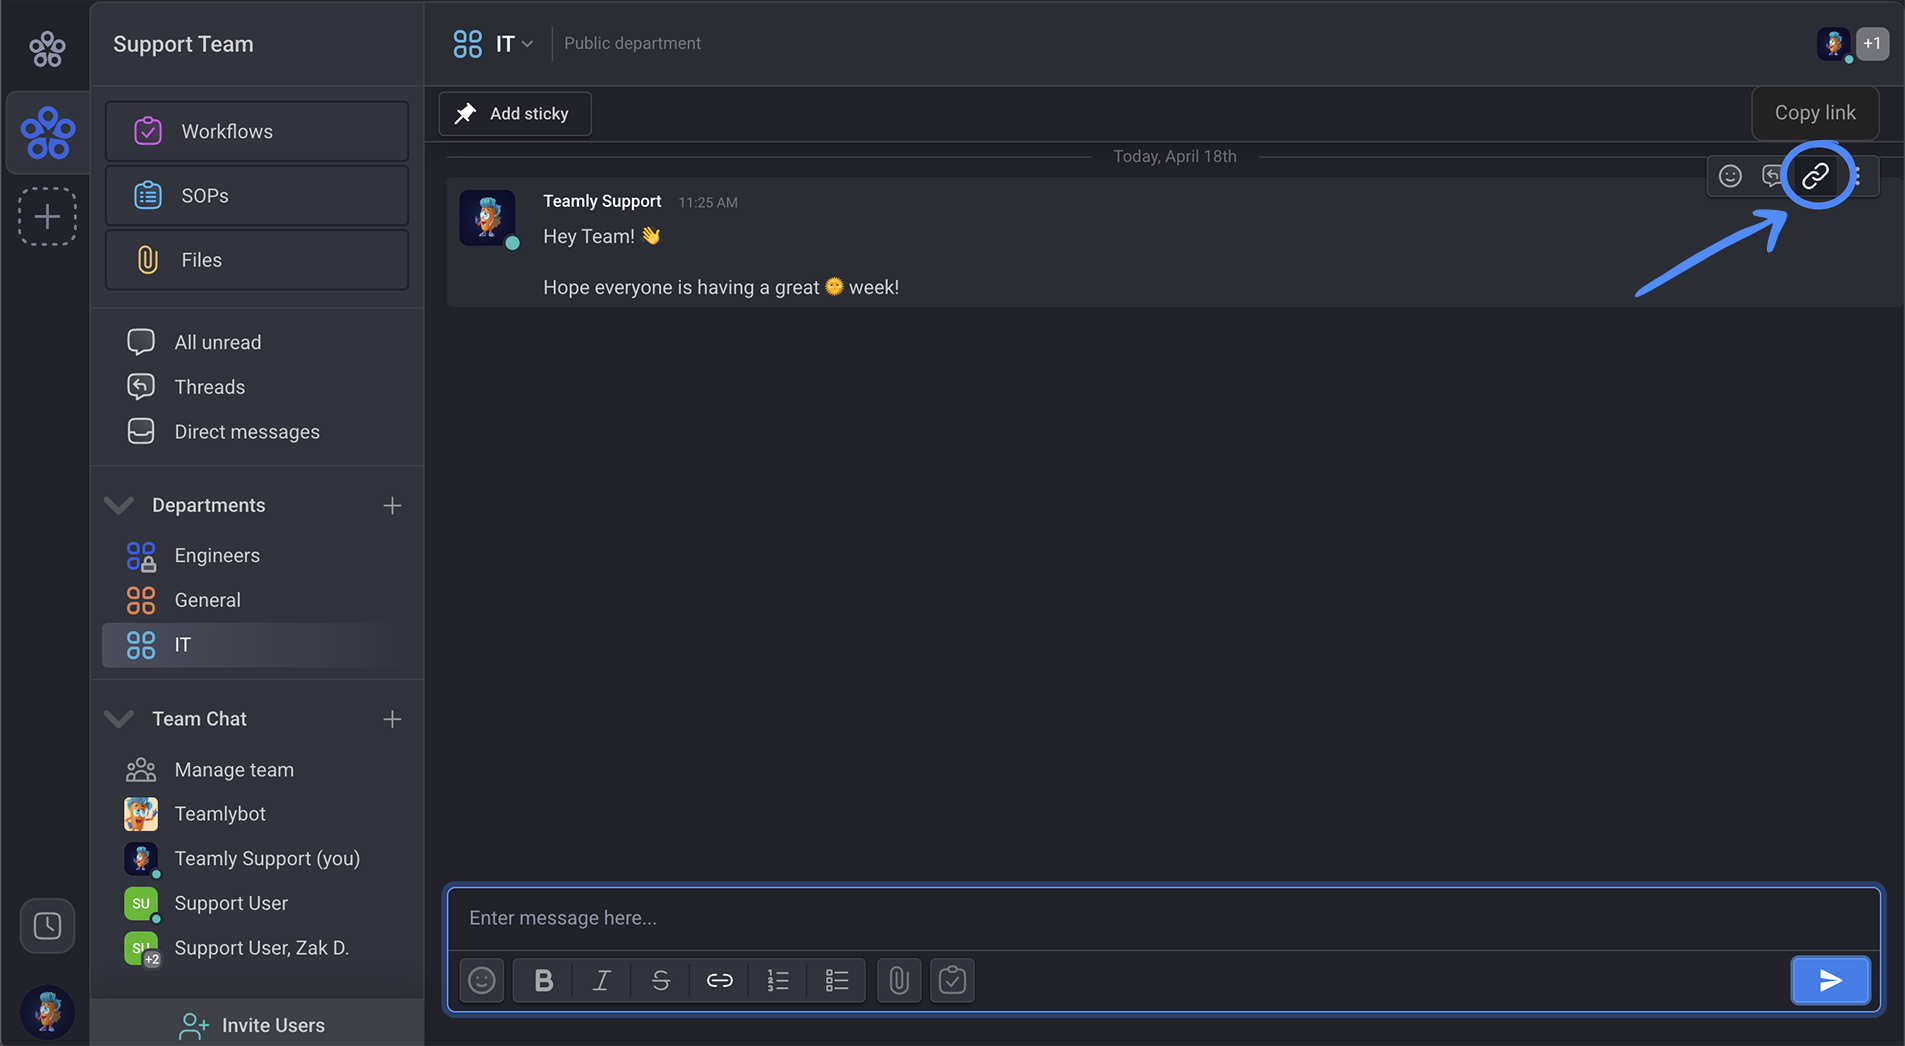Image resolution: width=1905 pixels, height=1046 pixels.
Task: Open Workflows
Action: point(257,131)
